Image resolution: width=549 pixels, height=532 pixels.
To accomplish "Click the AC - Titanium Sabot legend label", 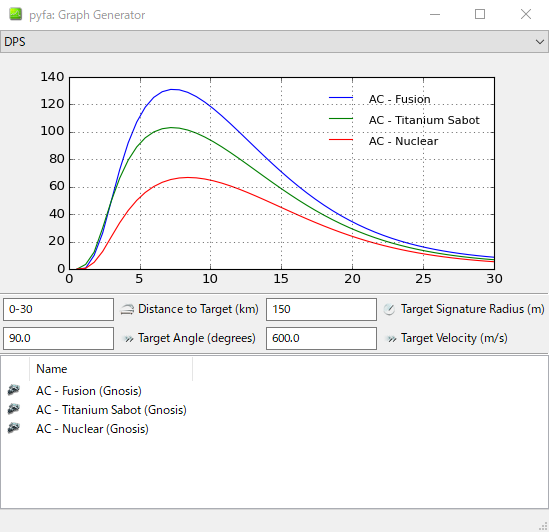I will (x=424, y=120).
